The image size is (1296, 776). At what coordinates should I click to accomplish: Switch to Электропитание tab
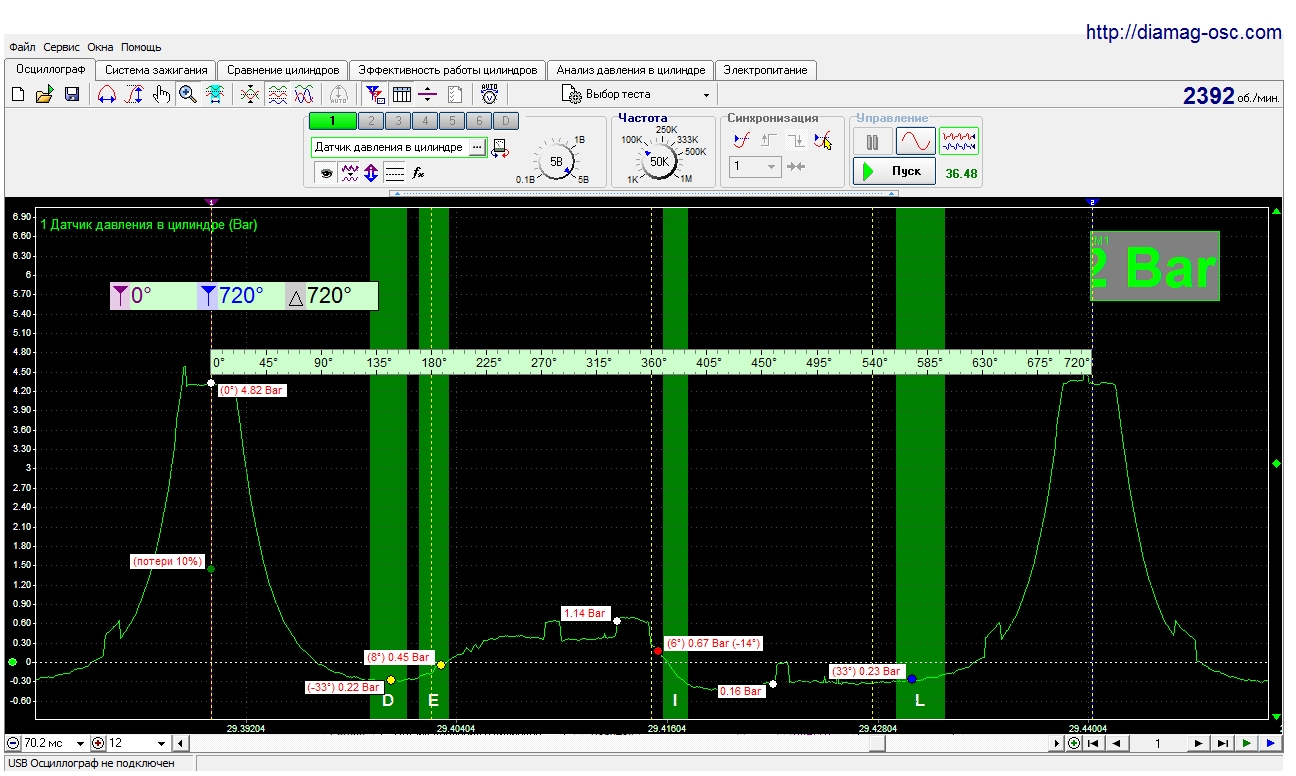766,70
